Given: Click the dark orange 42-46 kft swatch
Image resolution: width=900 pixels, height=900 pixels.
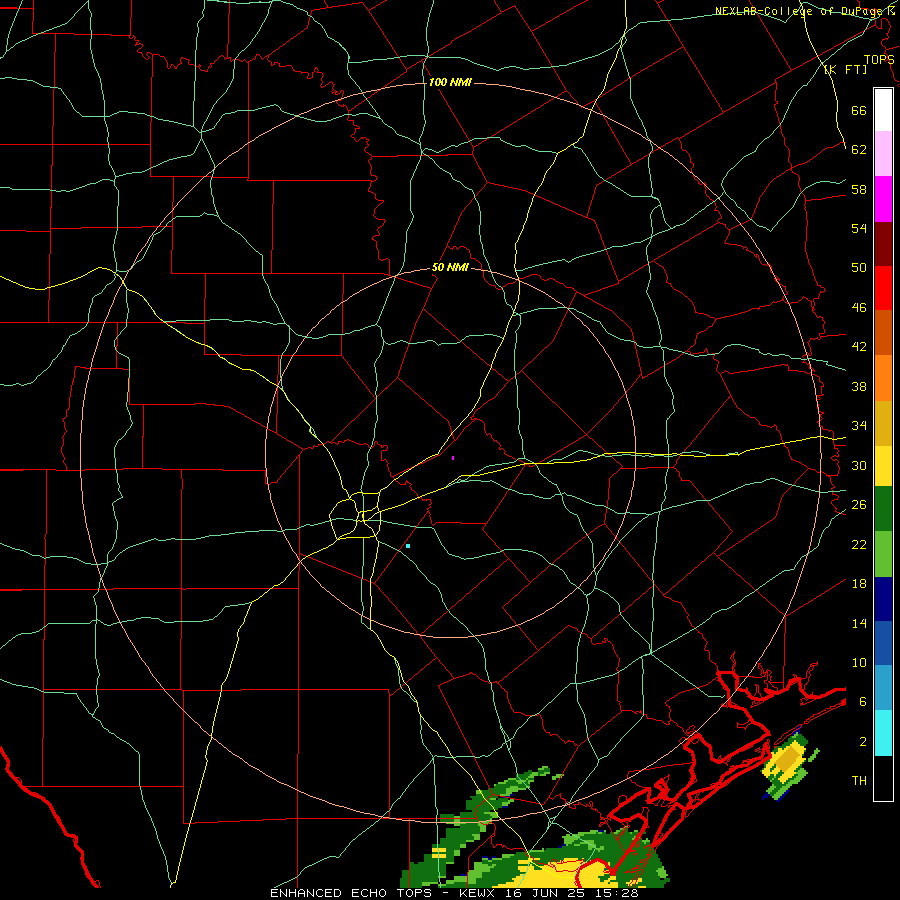Looking at the screenshot, I should click(883, 332).
